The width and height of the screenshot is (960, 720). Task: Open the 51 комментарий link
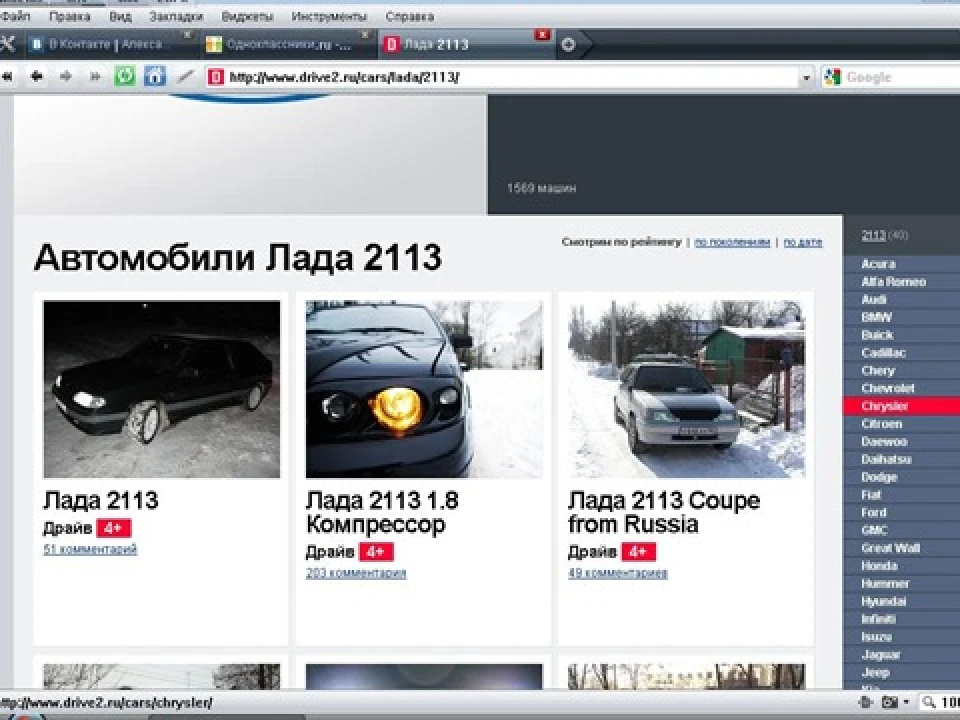point(90,549)
